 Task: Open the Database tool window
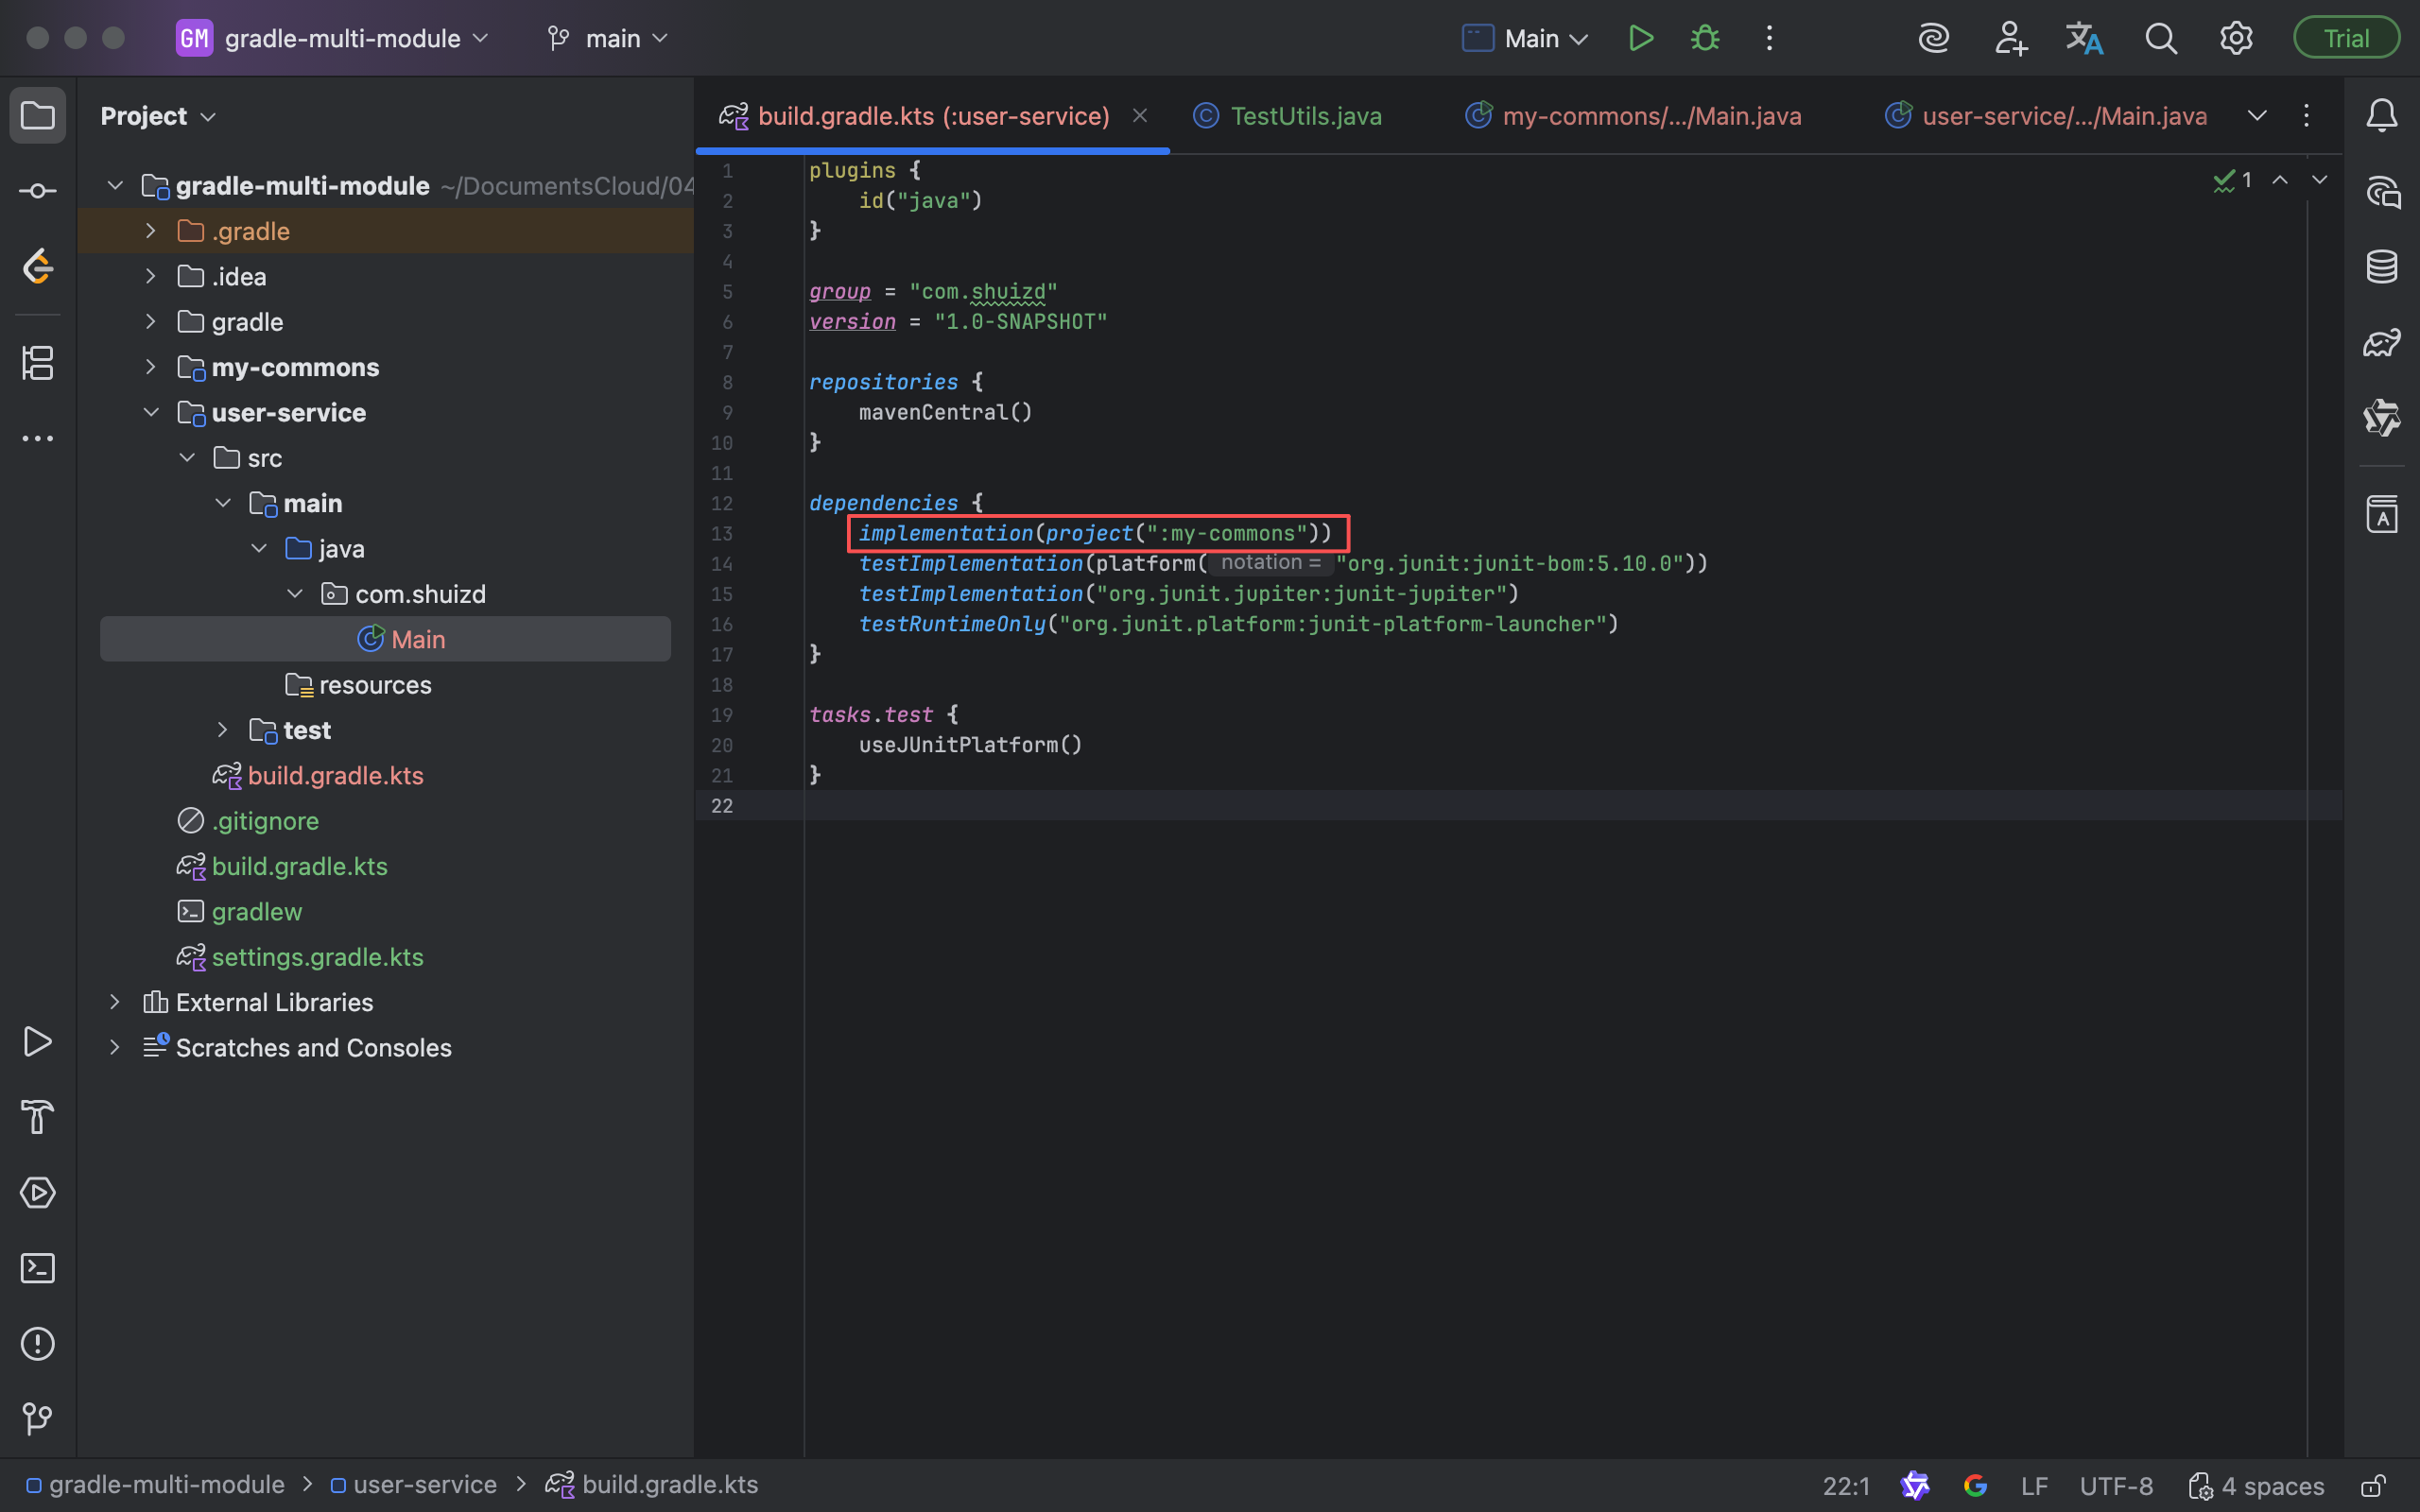pos(2381,267)
